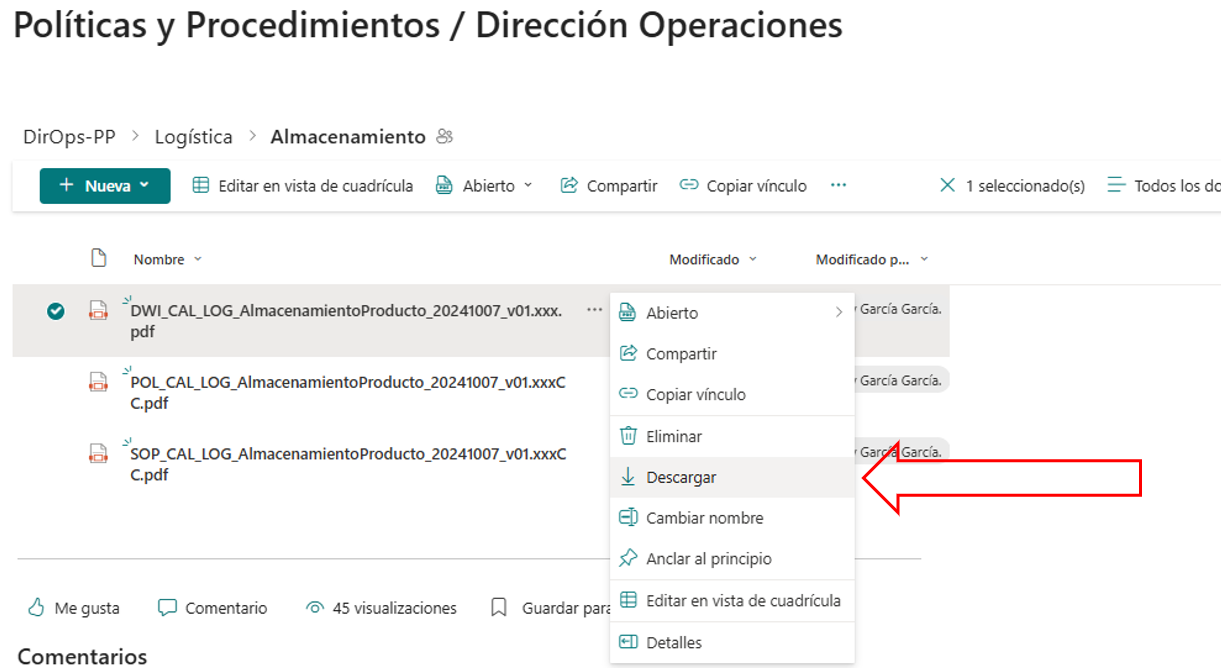This screenshot has height=668, width=1221.
Task: Click the Eliminar trash icon
Action: 628,436
